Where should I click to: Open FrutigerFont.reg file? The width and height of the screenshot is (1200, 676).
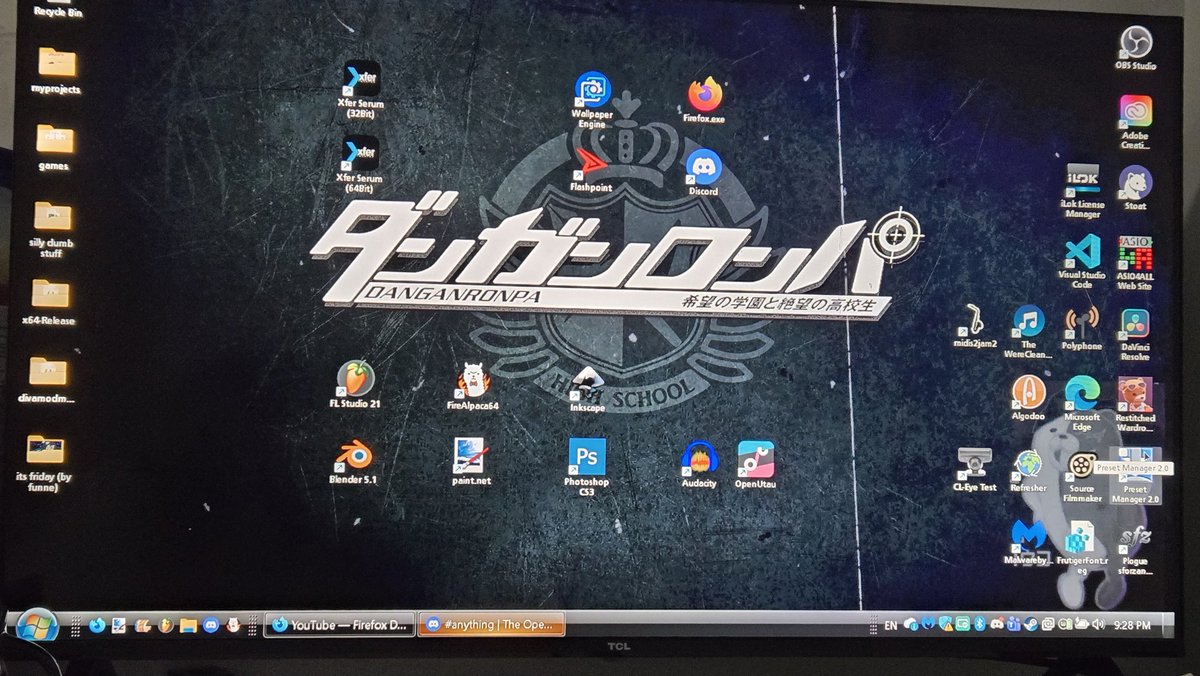point(1082,548)
